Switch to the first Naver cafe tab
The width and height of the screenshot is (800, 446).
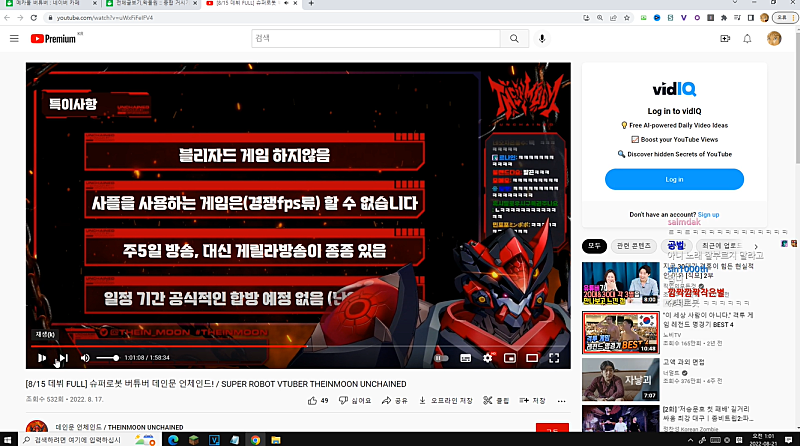[x=49, y=4]
